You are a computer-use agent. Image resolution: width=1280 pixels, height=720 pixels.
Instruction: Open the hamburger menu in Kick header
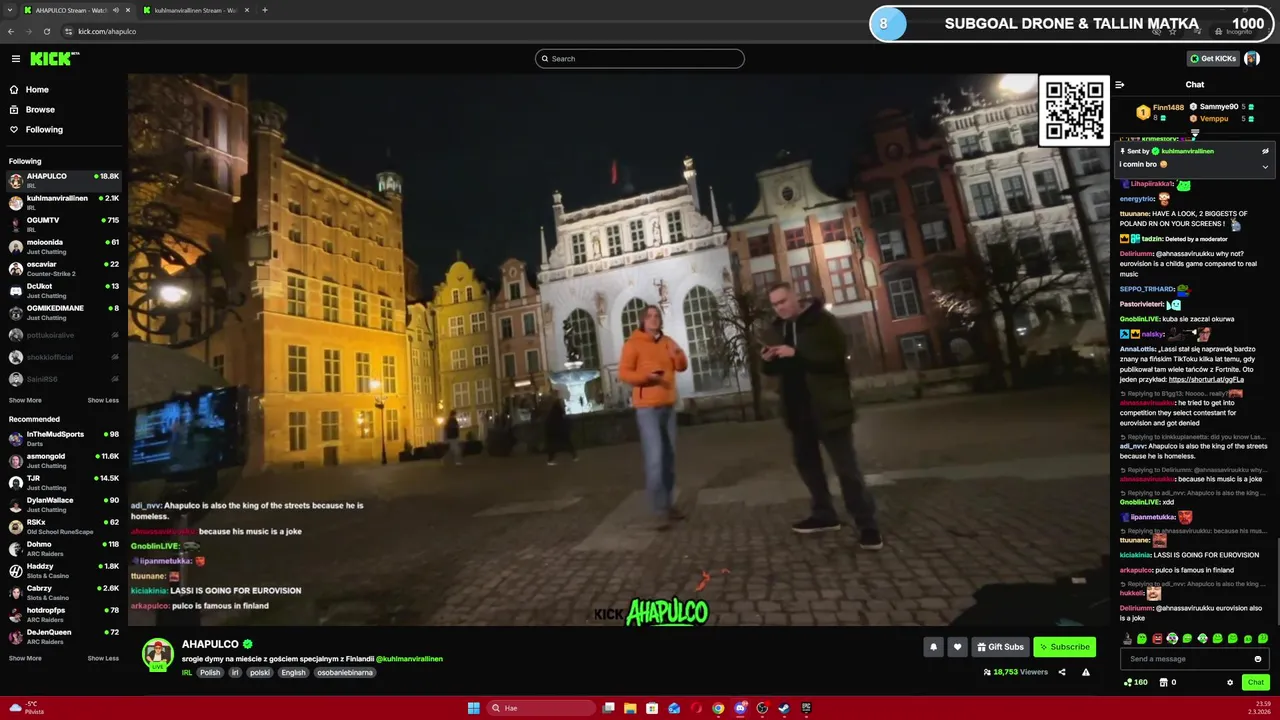[x=15, y=59]
